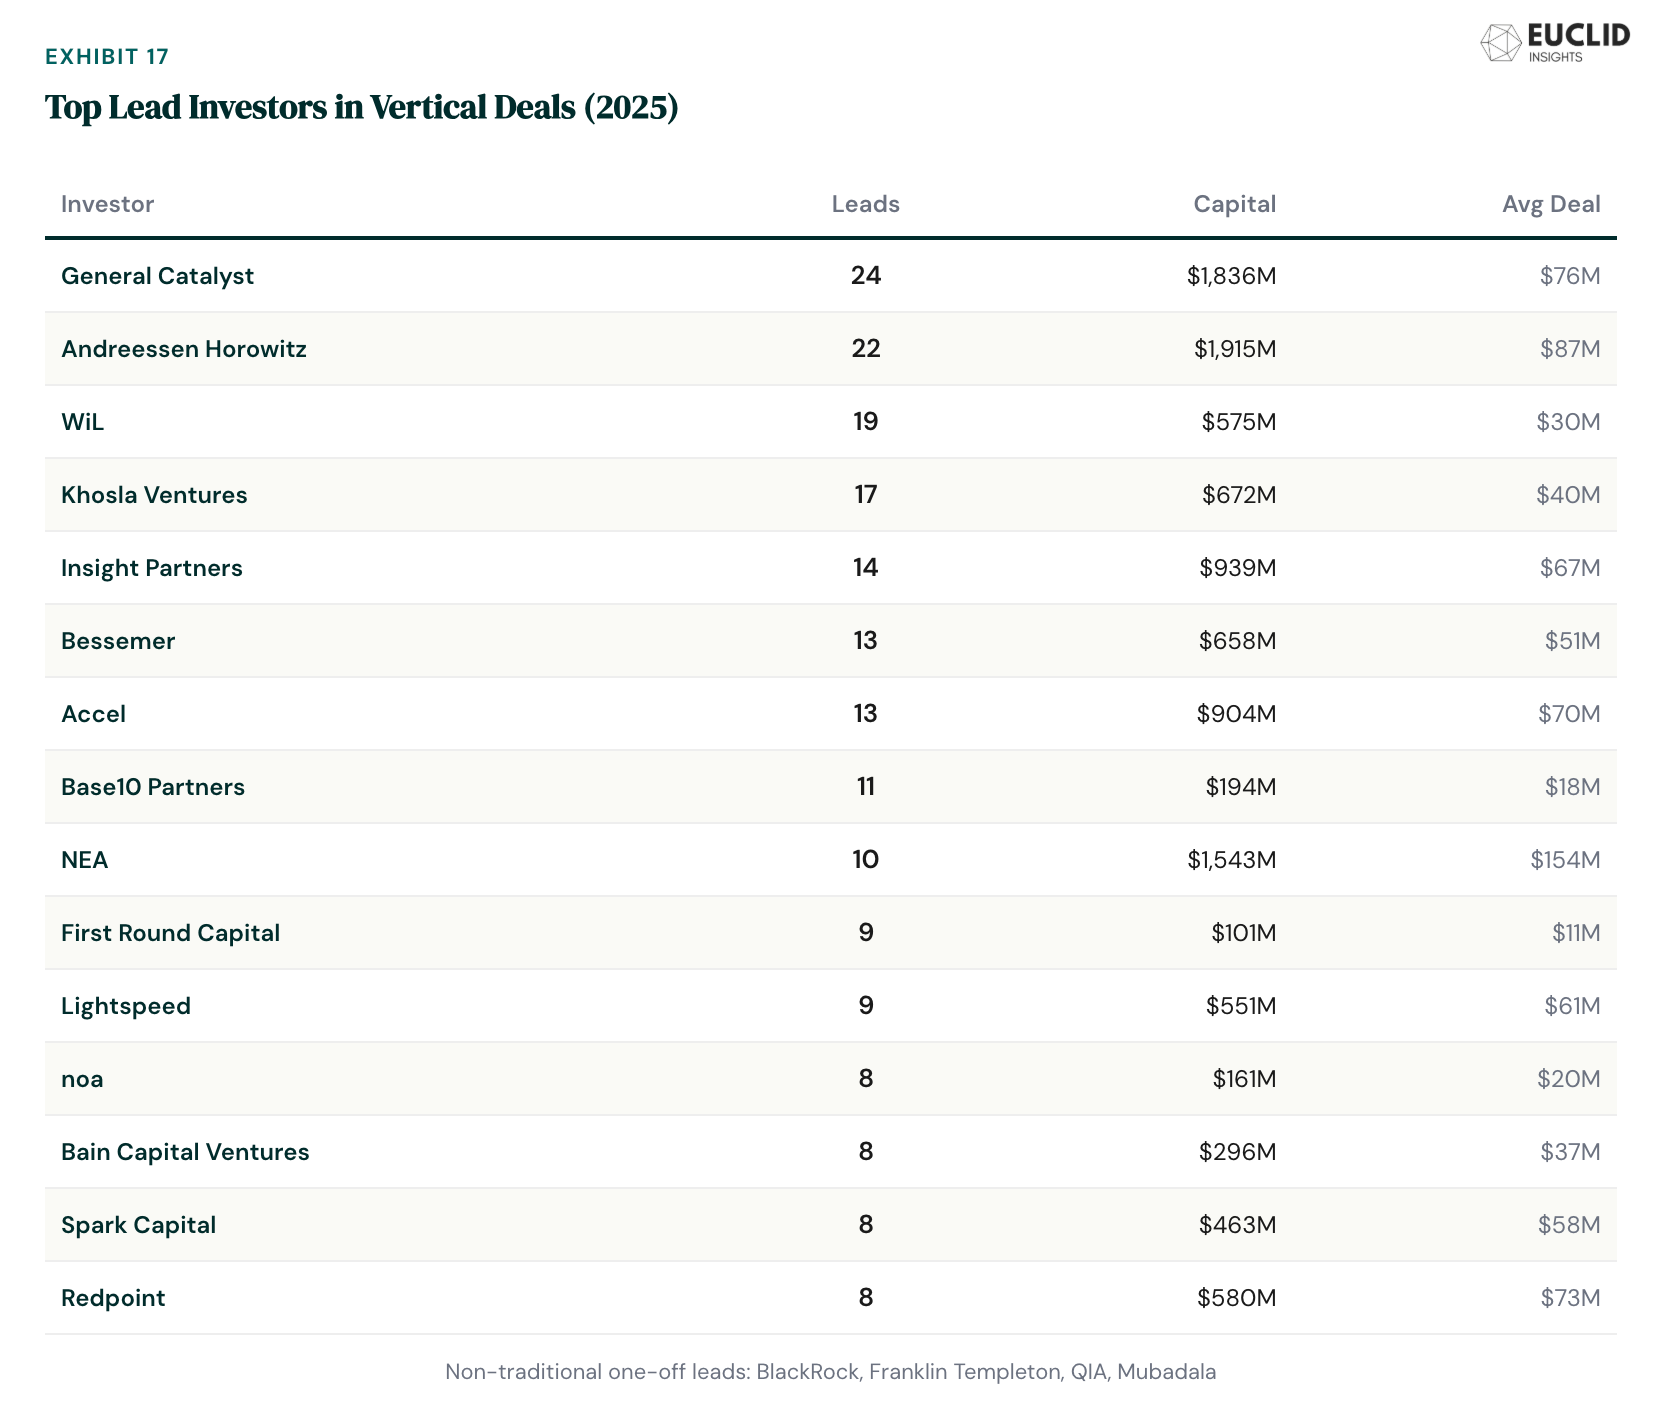Click the NEA investor name

click(84, 860)
